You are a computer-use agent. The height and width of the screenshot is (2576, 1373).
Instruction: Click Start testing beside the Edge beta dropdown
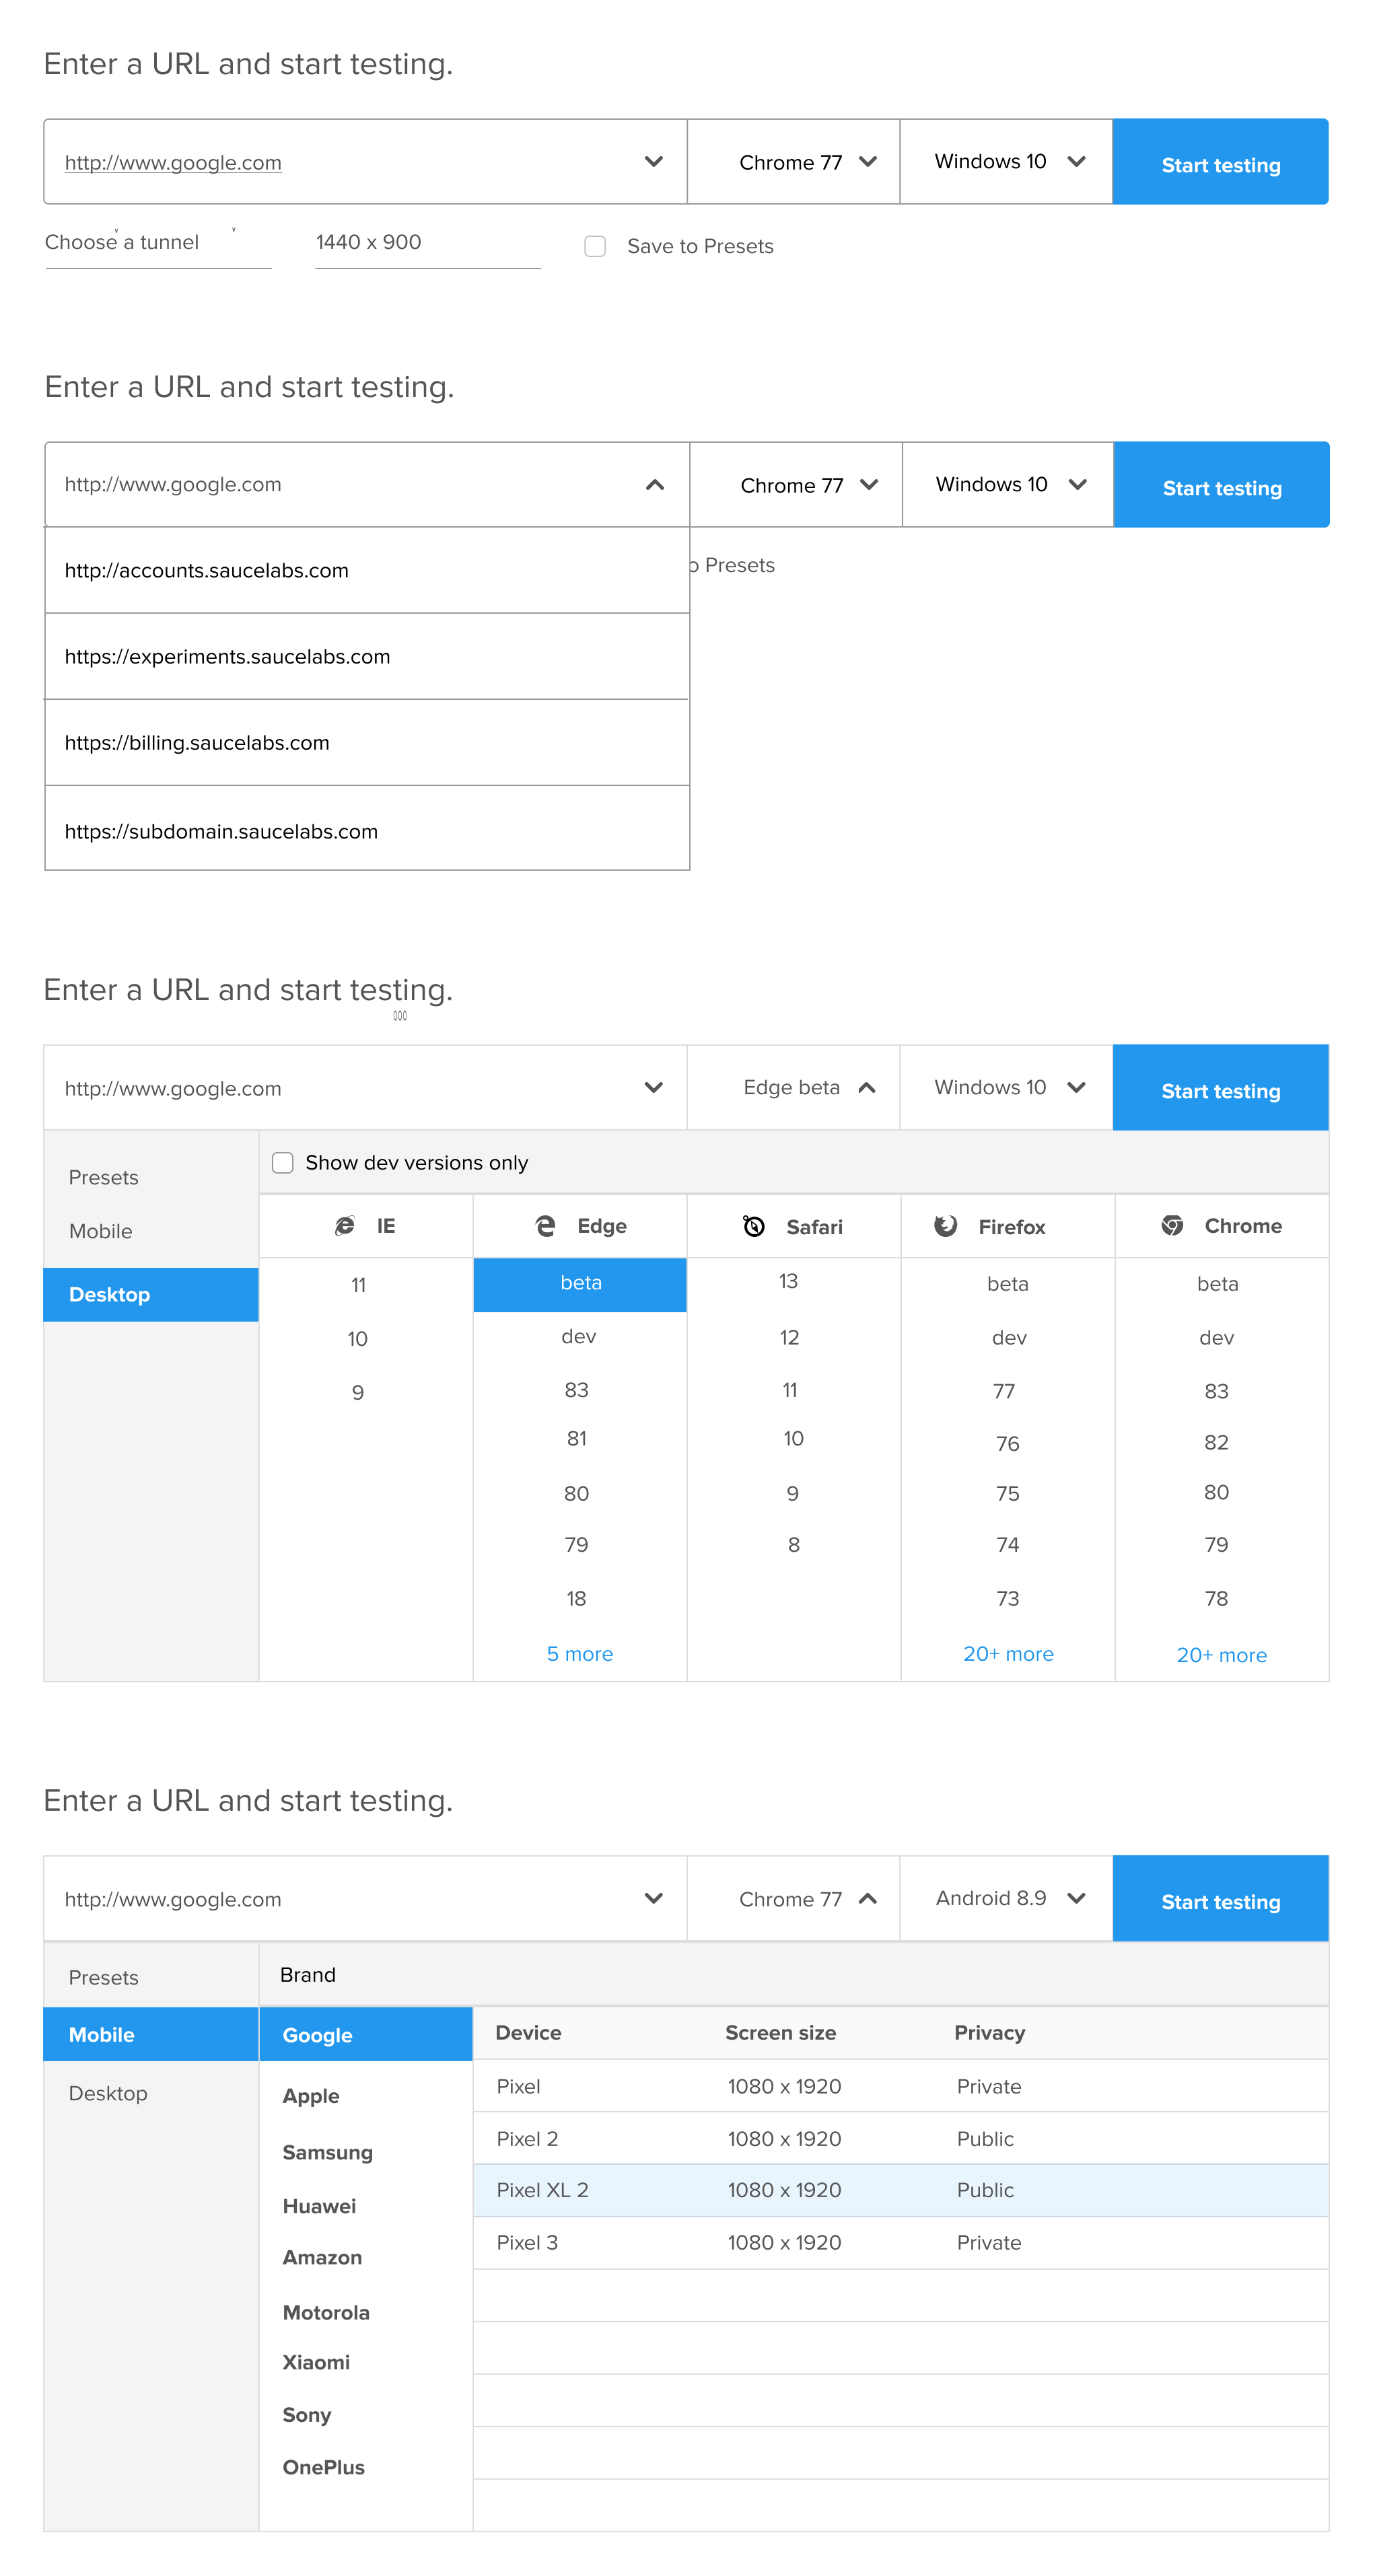click(1220, 1088)
